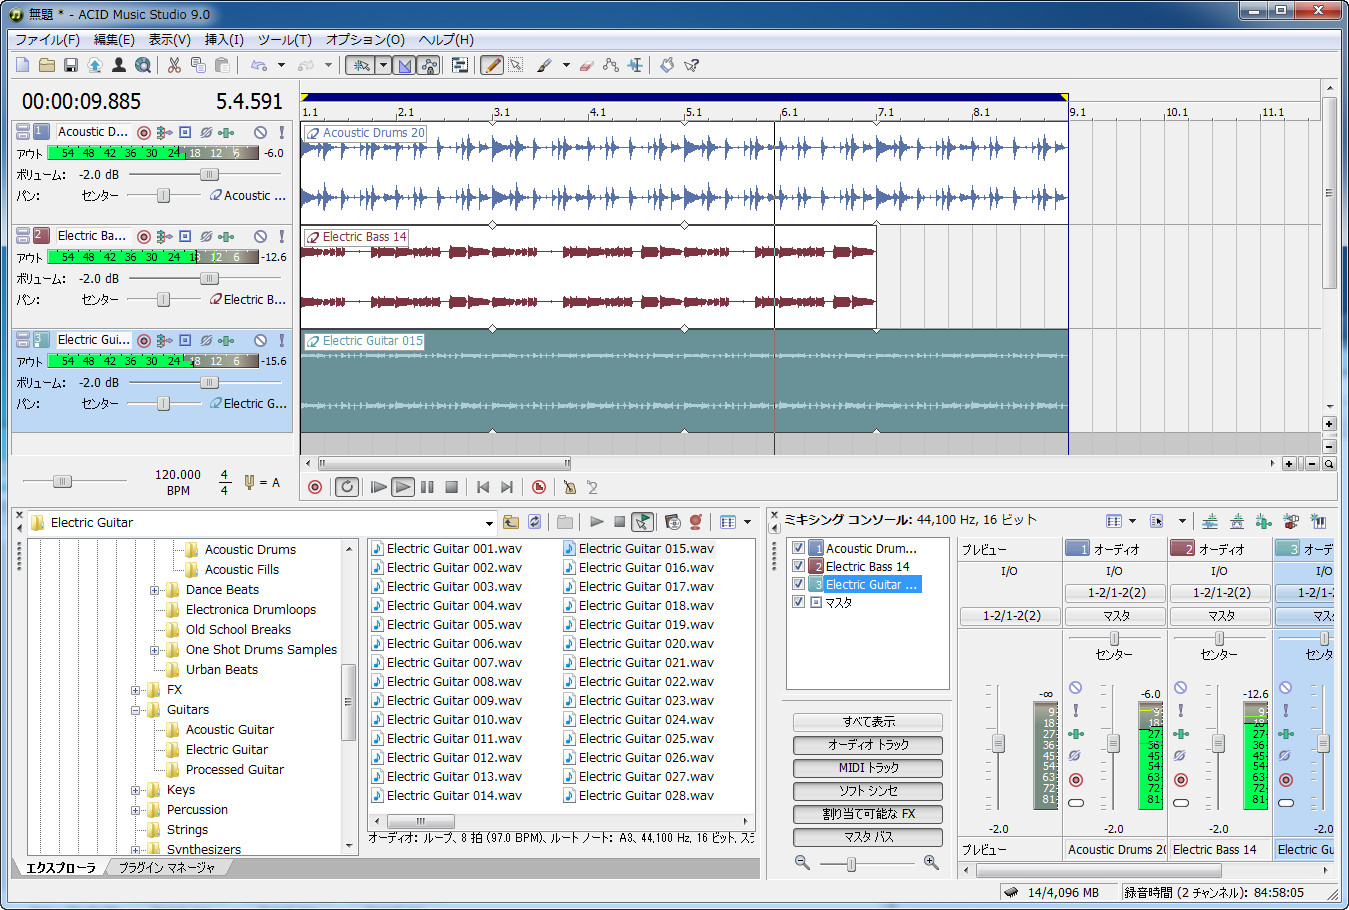Open the Explorer folder path dropdown
1349x910 pixels.
(x=489, y=523)
